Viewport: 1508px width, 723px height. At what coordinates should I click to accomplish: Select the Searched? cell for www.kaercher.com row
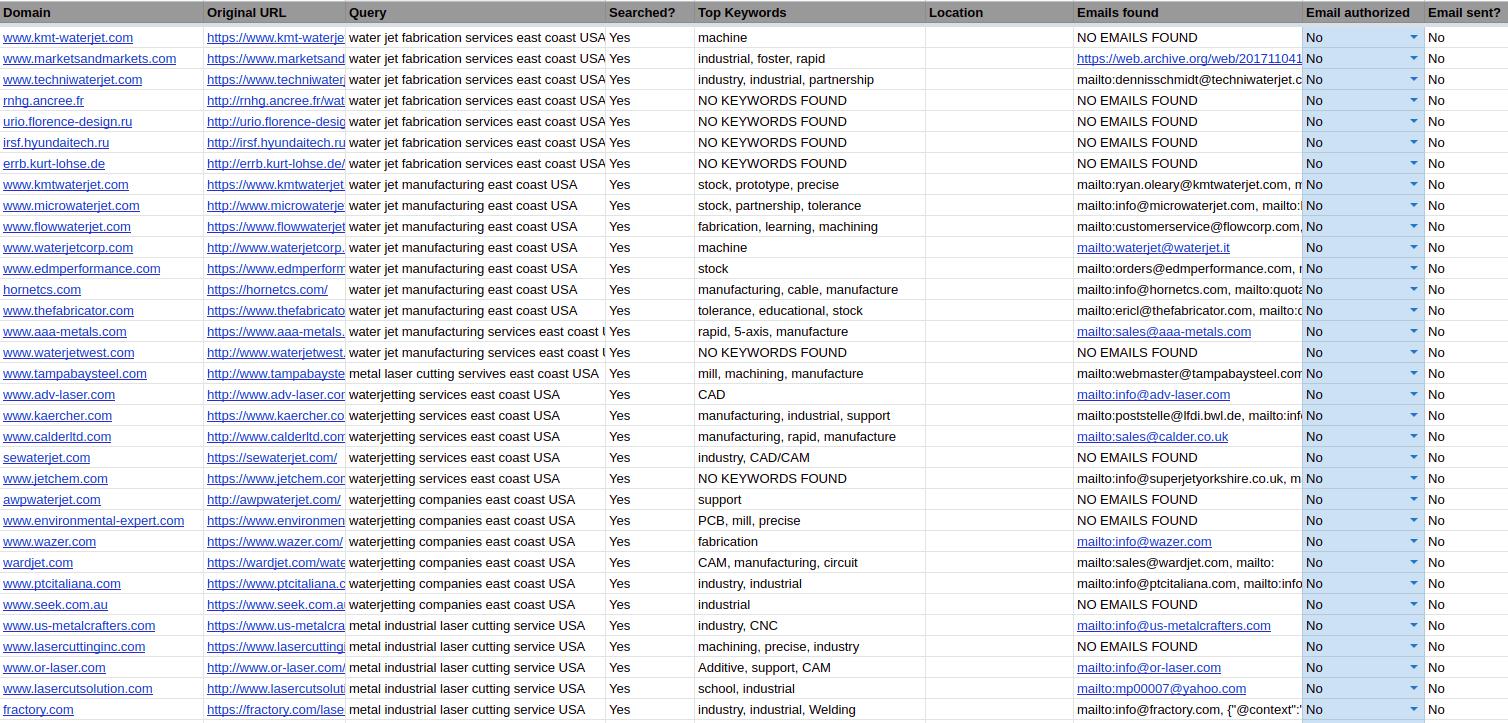(x=650, y=415)
